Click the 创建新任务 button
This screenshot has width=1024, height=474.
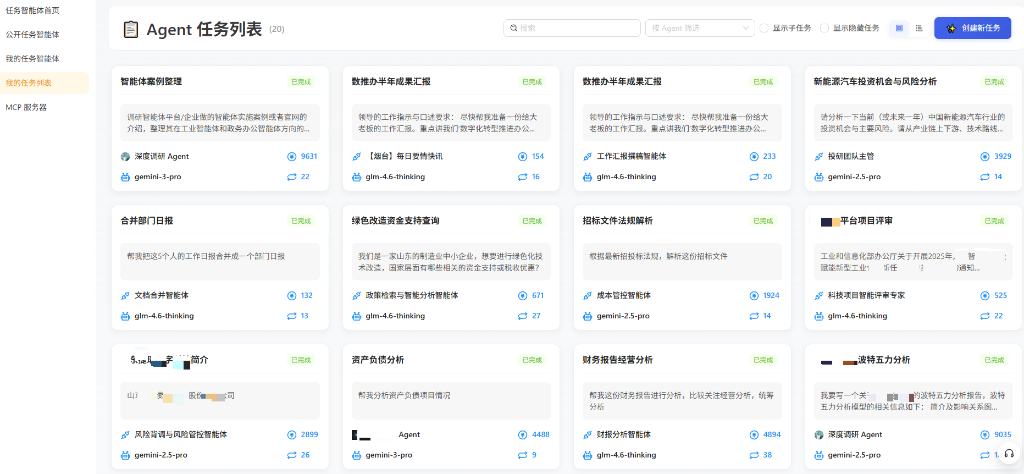pyautogui.click(x=972, y=28)
